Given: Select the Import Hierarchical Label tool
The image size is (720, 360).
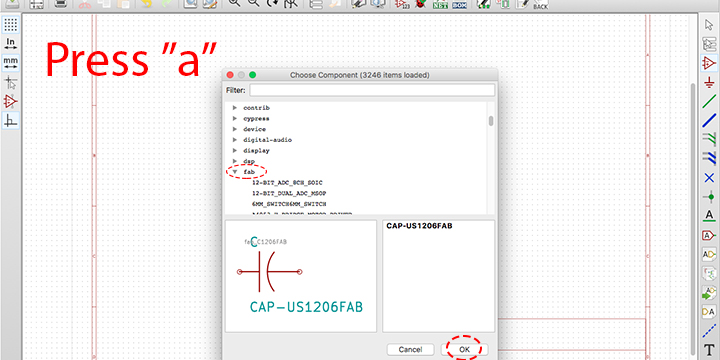Looking at the screenshot, I should pos(709,292).
